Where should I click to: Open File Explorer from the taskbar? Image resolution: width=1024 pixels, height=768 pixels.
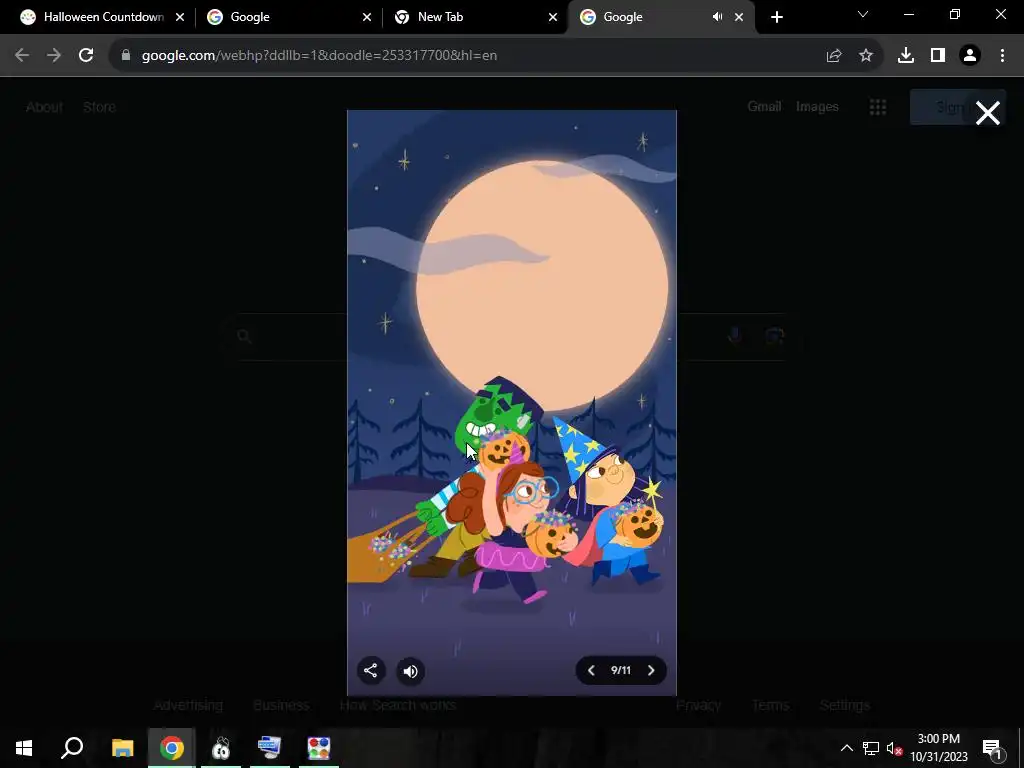coord(122,748)
